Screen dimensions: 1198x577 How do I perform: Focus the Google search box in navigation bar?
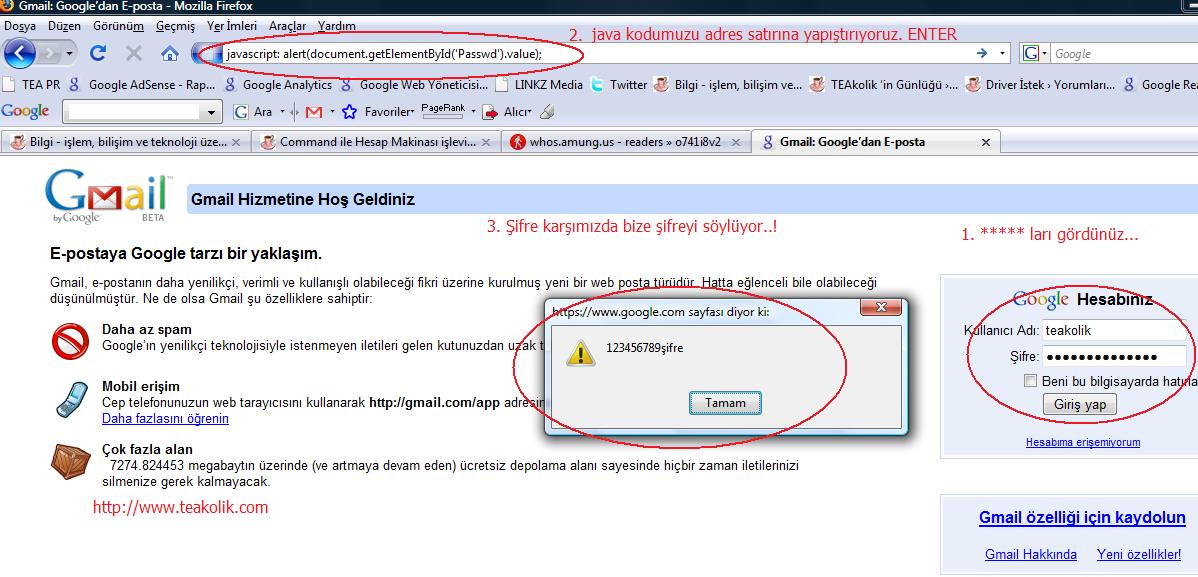click(x=1125, y=53)
